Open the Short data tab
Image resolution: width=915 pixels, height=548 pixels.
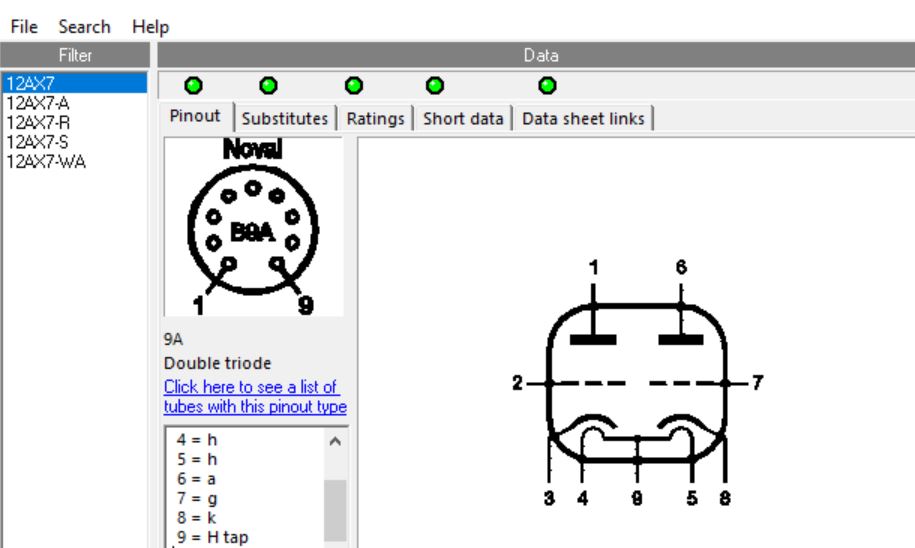tap(463, 118)
